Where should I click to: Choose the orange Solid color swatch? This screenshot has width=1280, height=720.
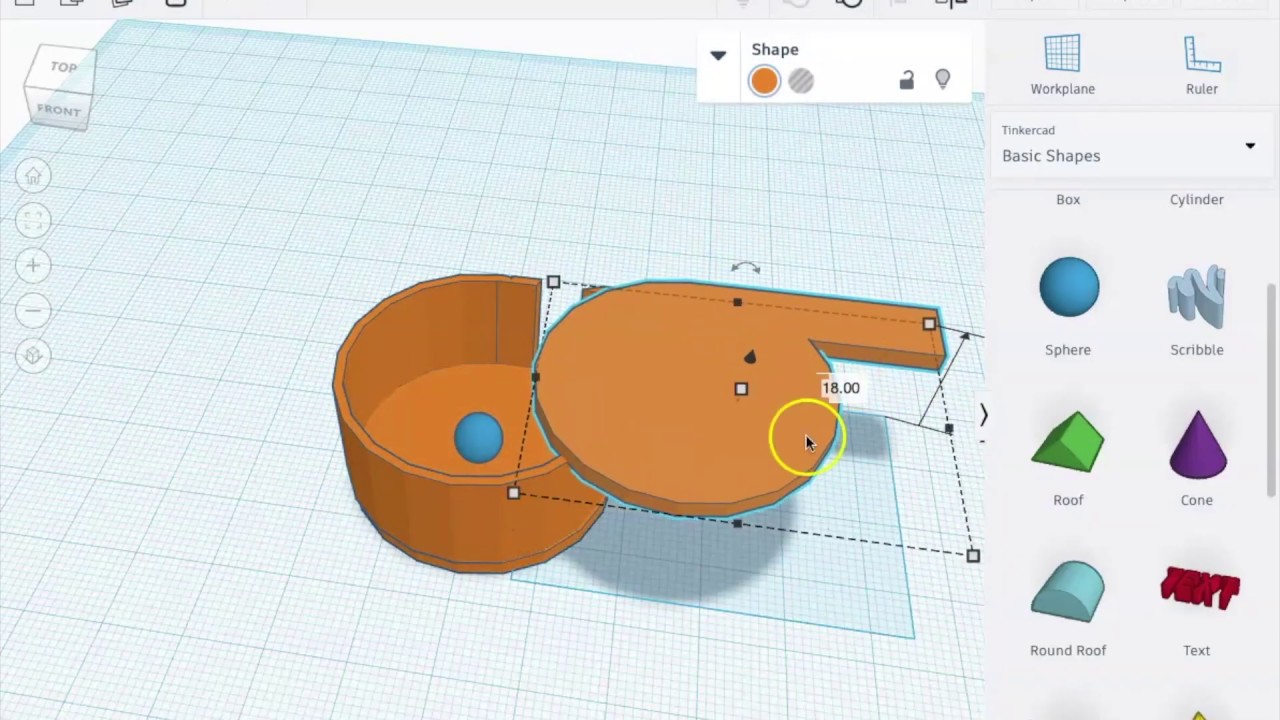pos(764,81)
